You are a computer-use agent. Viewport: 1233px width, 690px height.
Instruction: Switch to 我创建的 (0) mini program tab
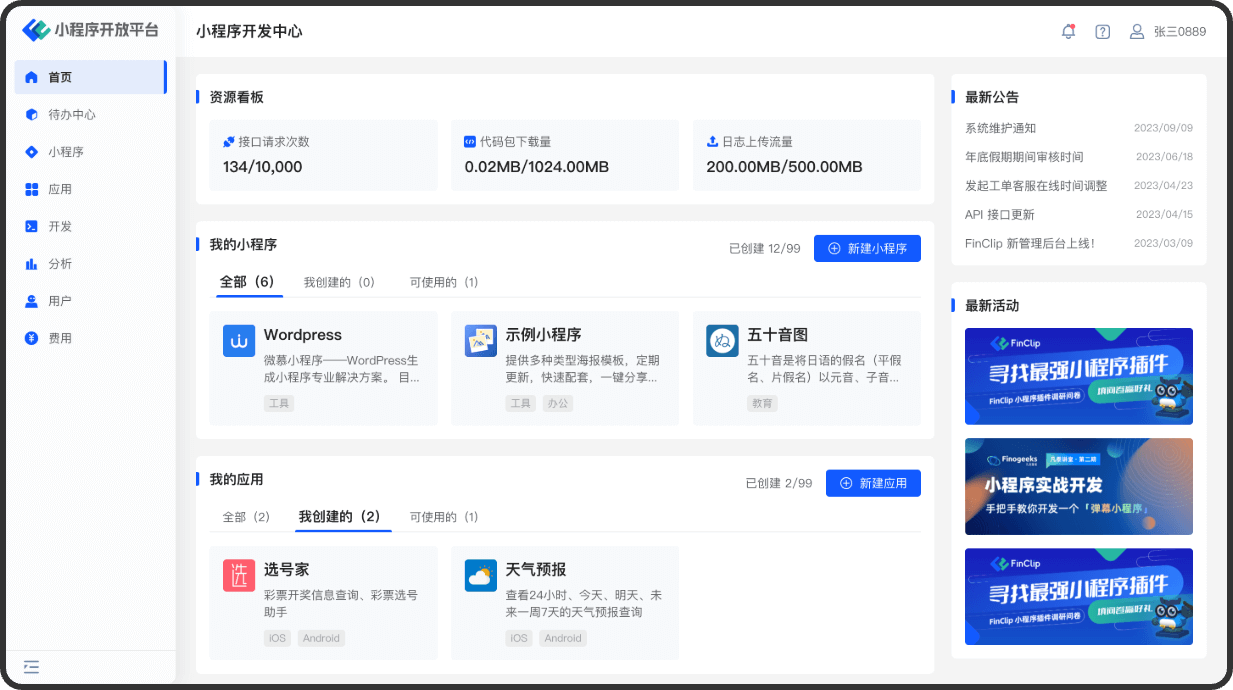pyautogui.click(x=339, y=283)
